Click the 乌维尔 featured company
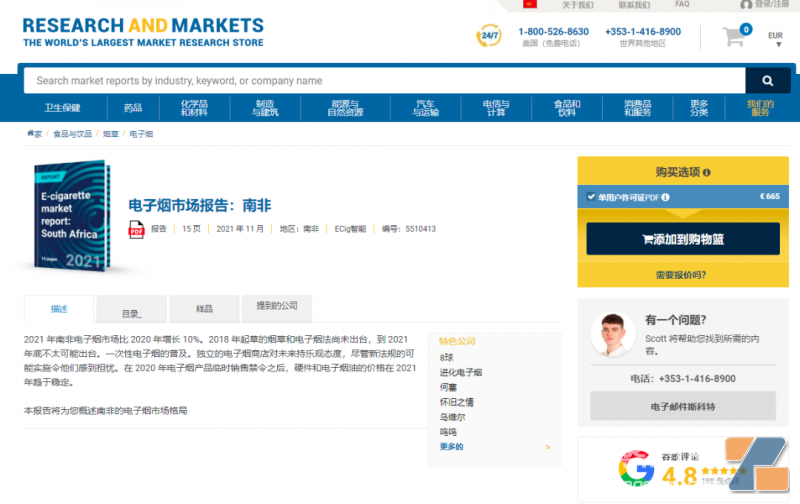 453,417
